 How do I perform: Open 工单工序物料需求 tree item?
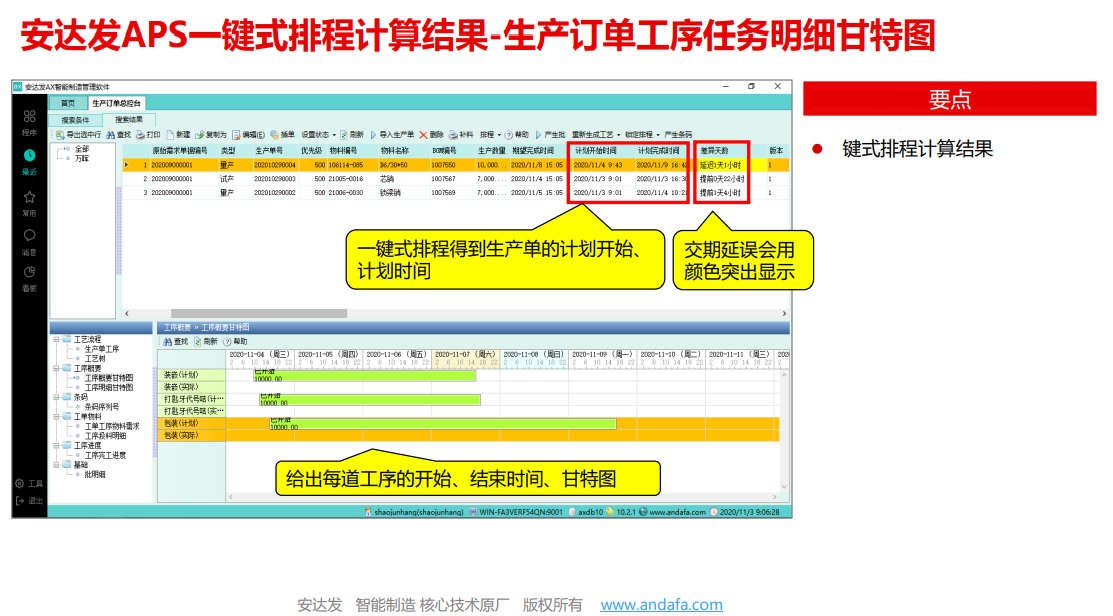tap(112, 426)
